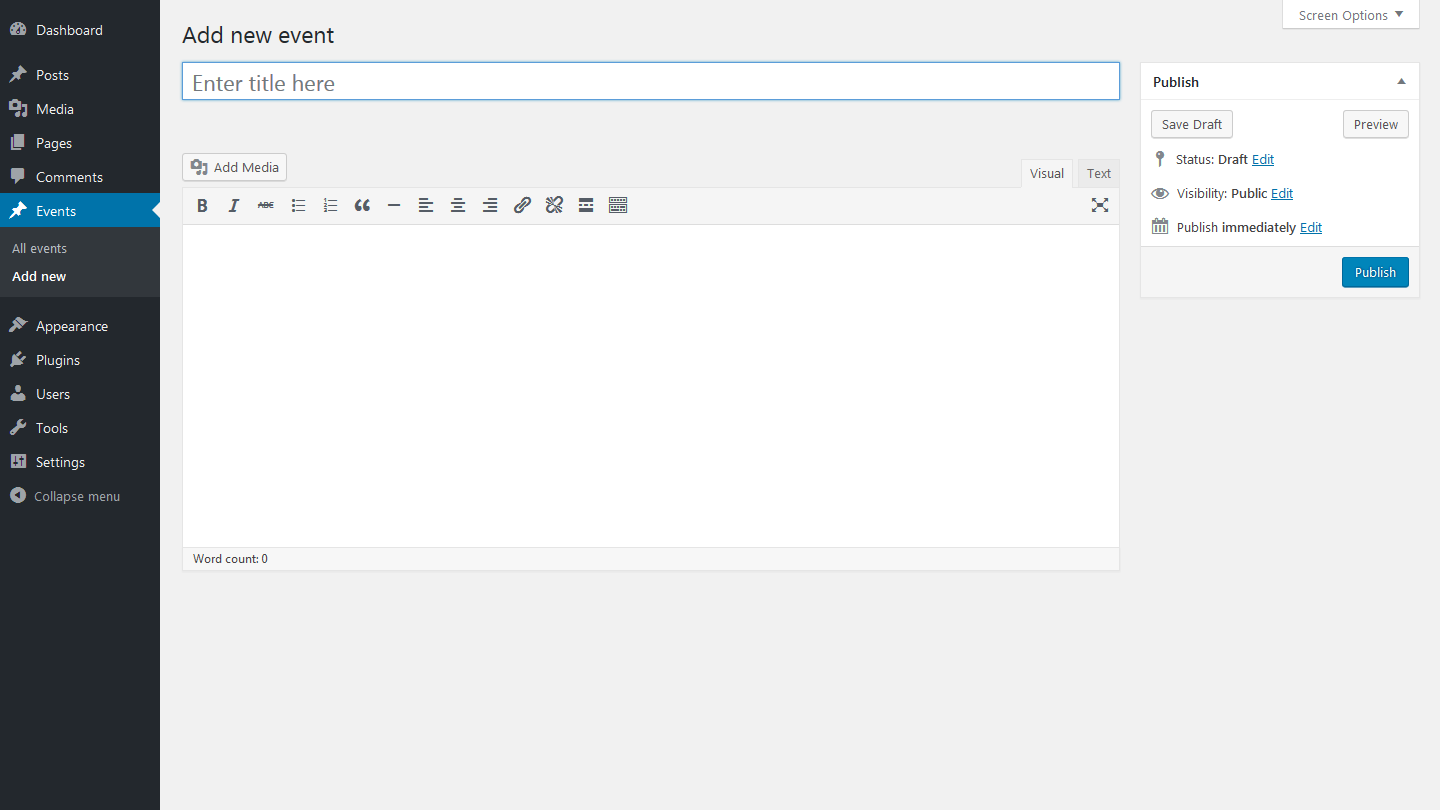Collapse the Publish panel using arrow
The image size is (1440, 810).
1401,82
